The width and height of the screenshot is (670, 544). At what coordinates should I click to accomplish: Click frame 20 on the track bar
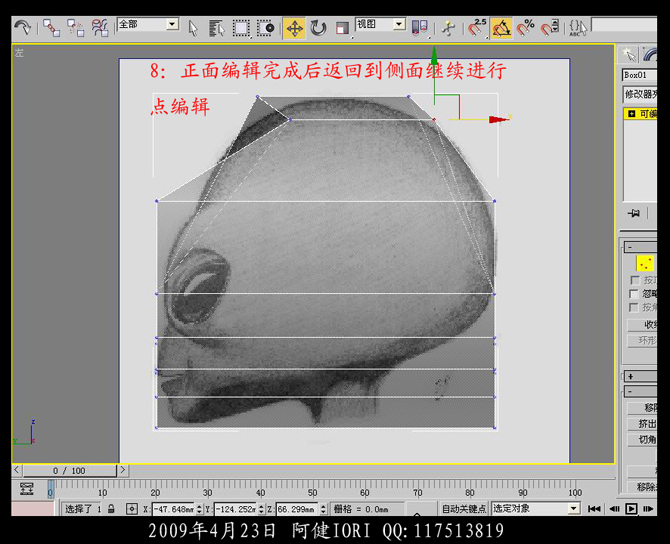pos(155,492)
